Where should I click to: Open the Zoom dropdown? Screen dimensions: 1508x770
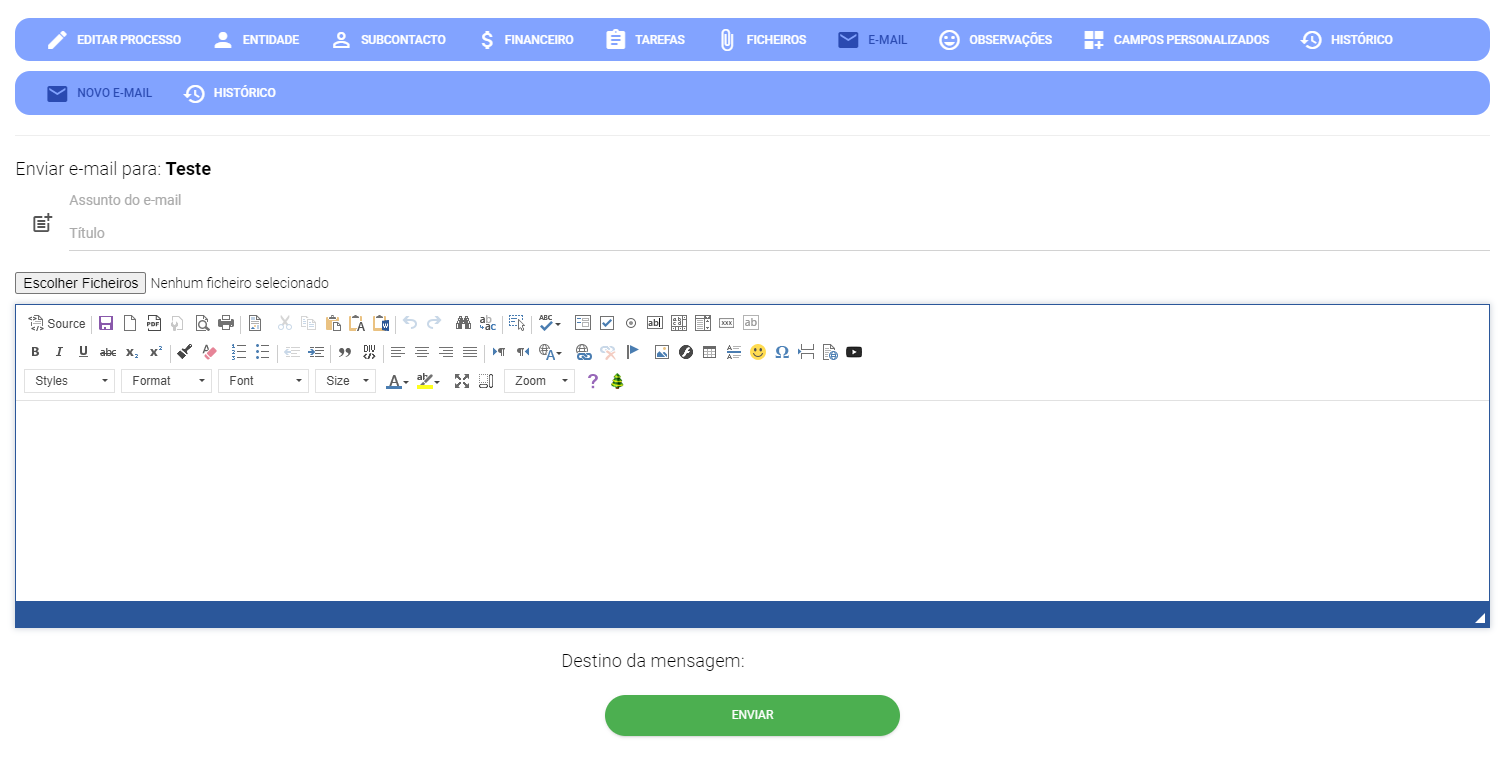point(539,381)
